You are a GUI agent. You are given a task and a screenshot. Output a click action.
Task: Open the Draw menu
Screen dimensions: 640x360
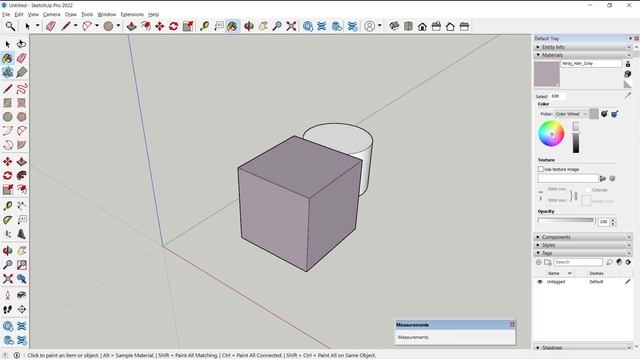coord(71,14)
